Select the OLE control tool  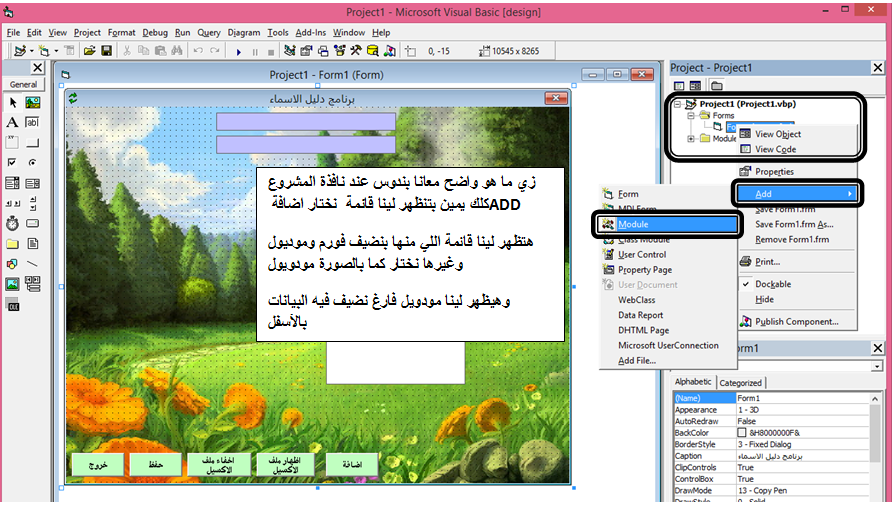pyautogui.click(x=13, y=306)
